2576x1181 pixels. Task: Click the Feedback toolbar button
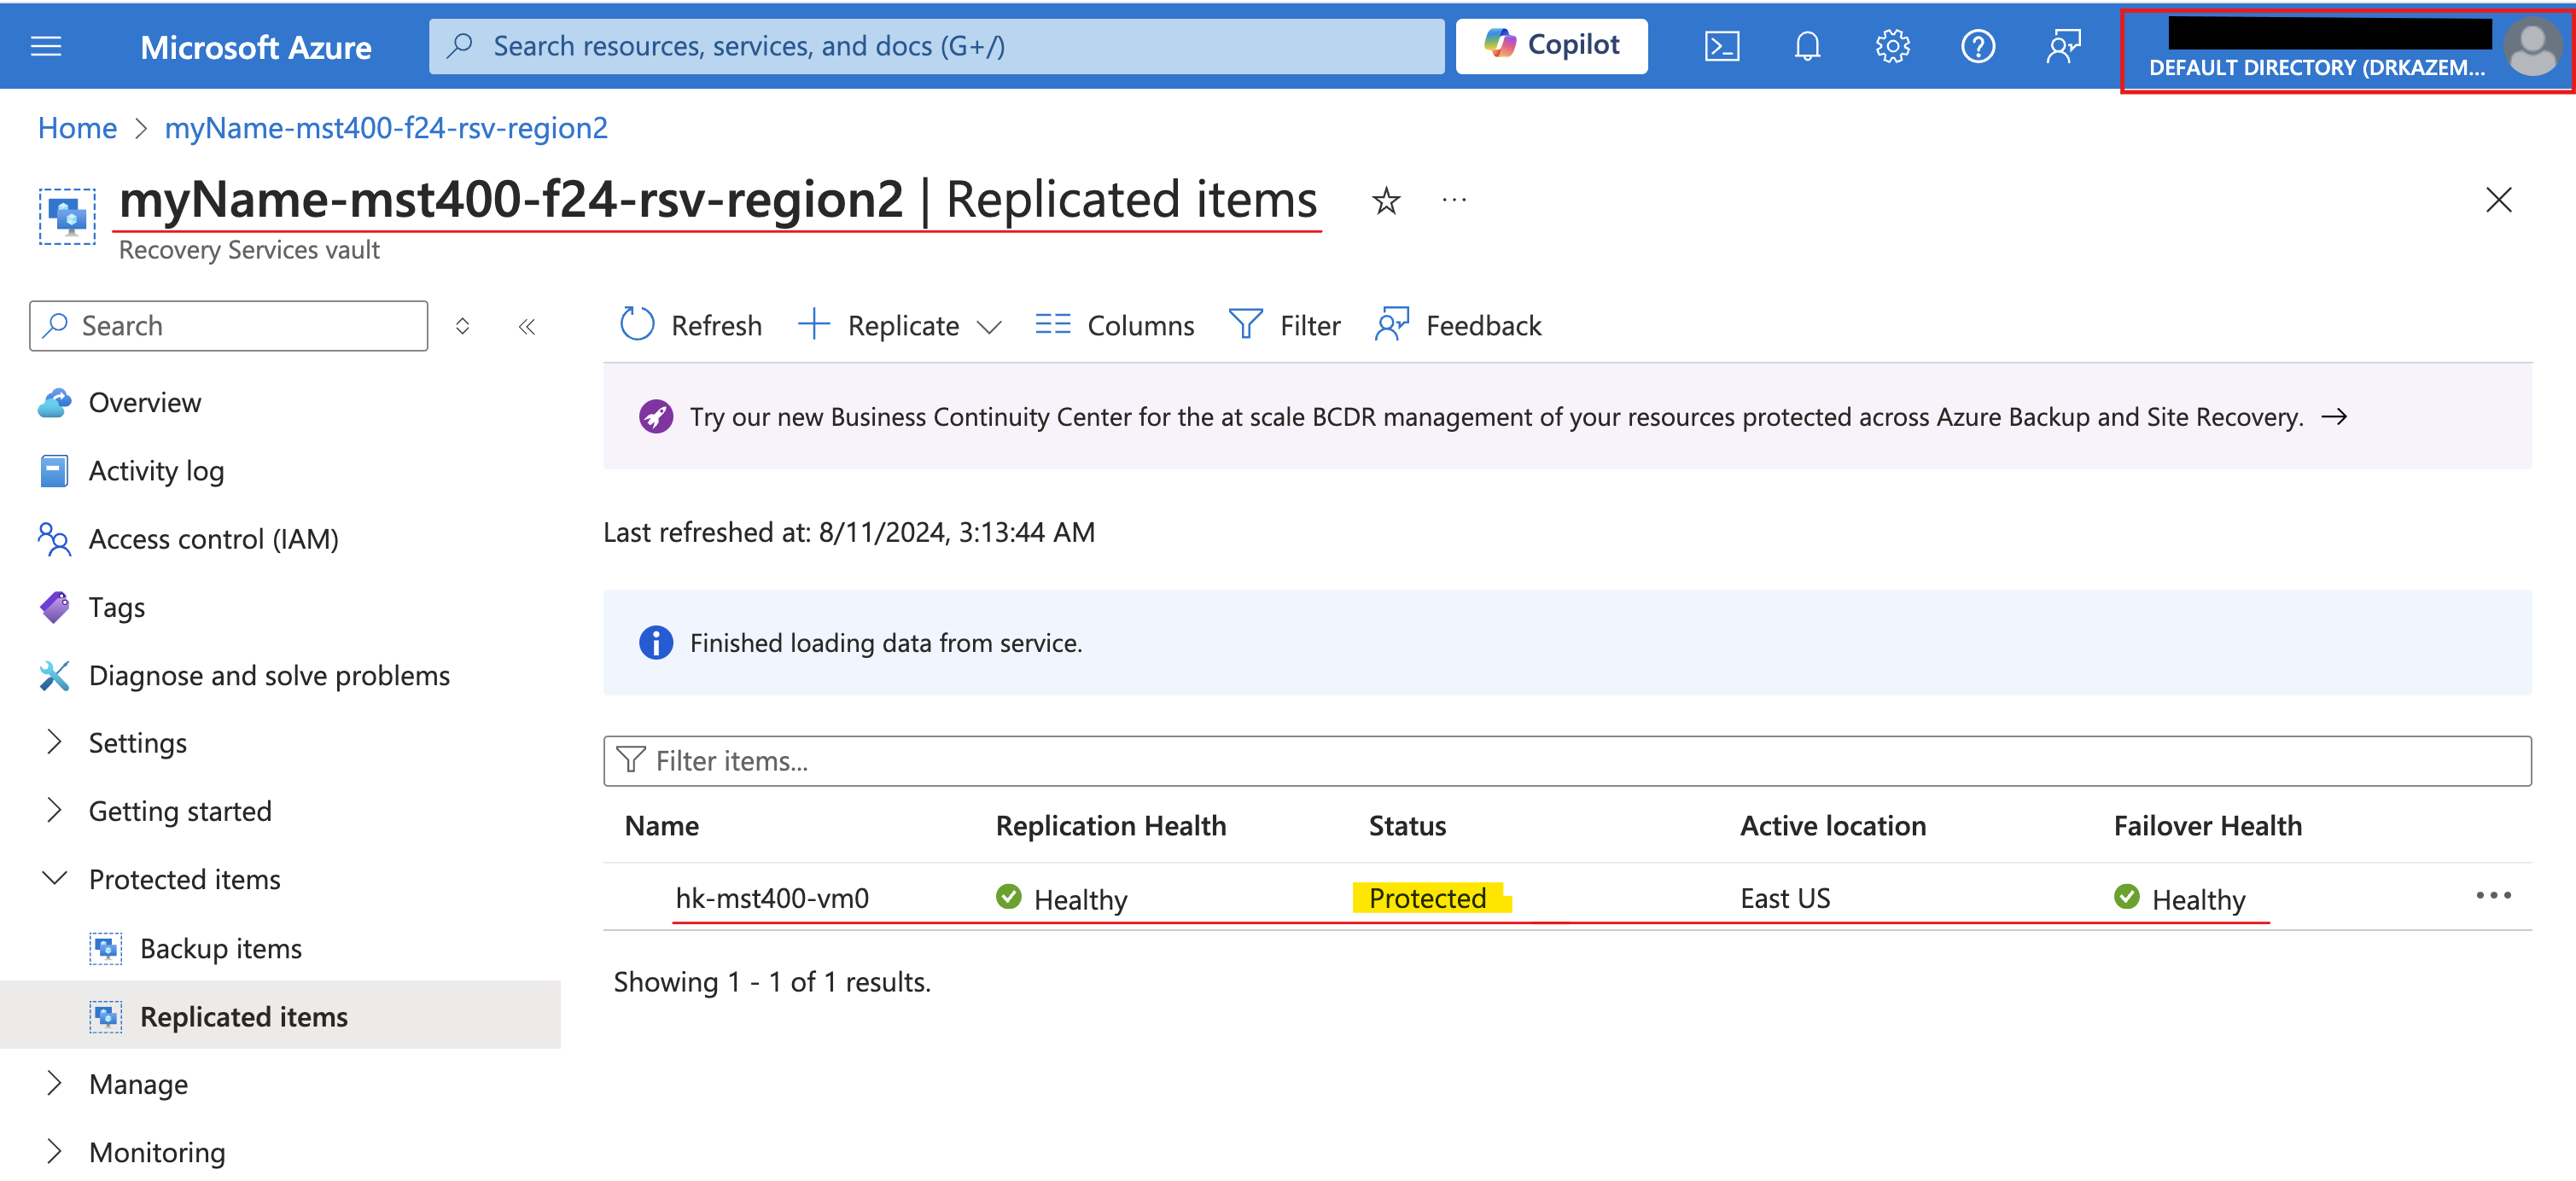1458,325
